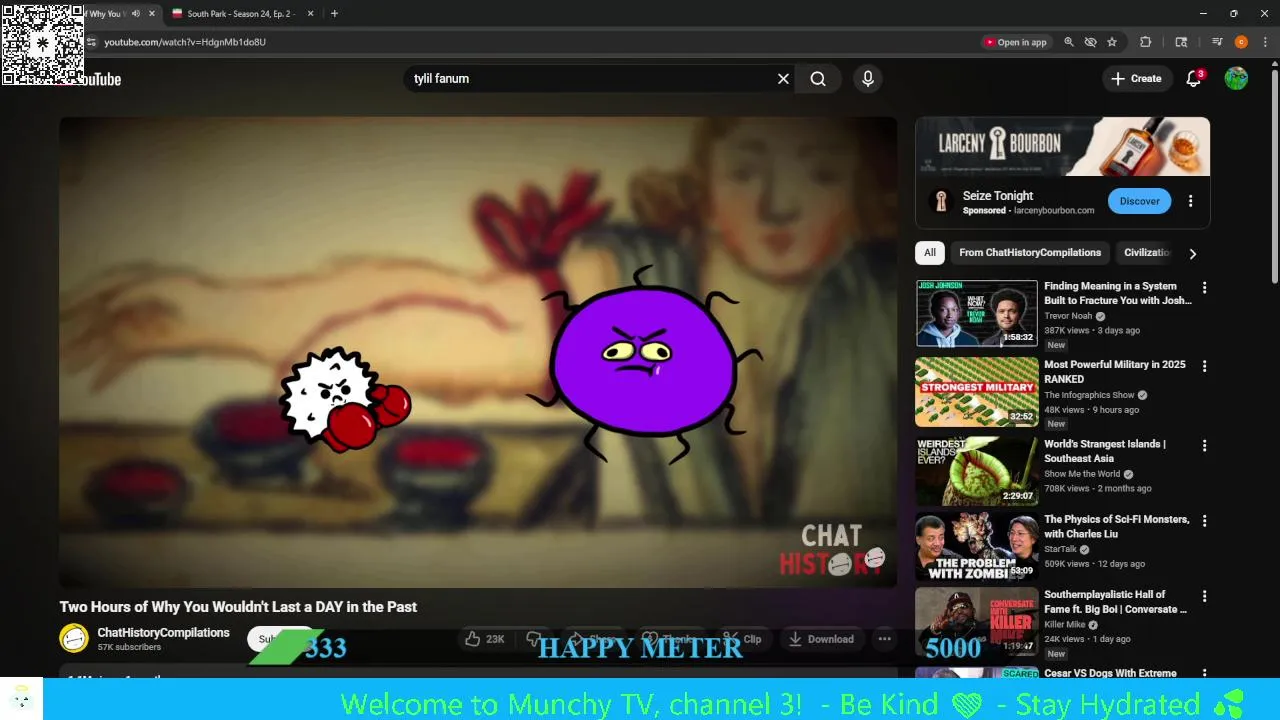Open ChatHistoryCompilations channel name

pyautogui.click(x=163, y=633)
